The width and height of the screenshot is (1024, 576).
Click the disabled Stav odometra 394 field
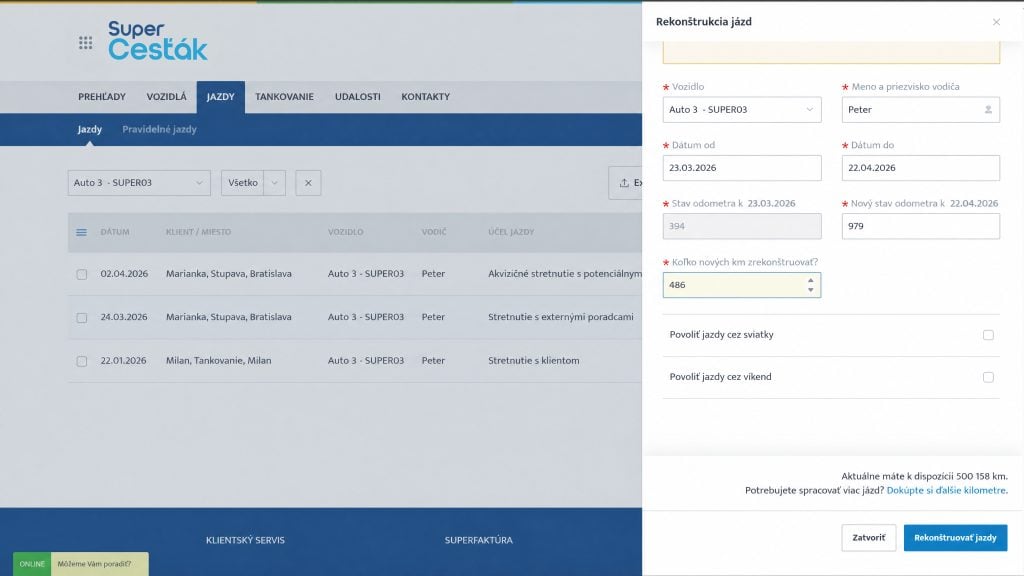coord(742,226)
